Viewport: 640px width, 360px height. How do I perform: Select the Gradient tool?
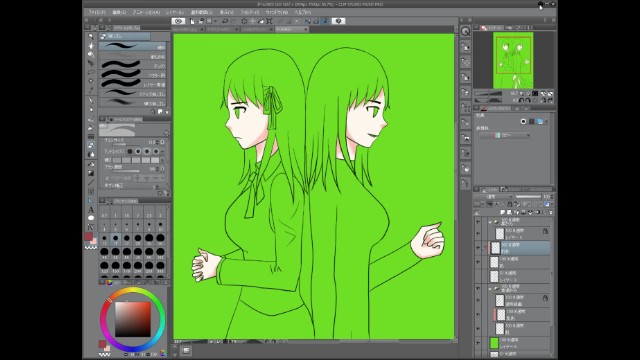point(91,173)
